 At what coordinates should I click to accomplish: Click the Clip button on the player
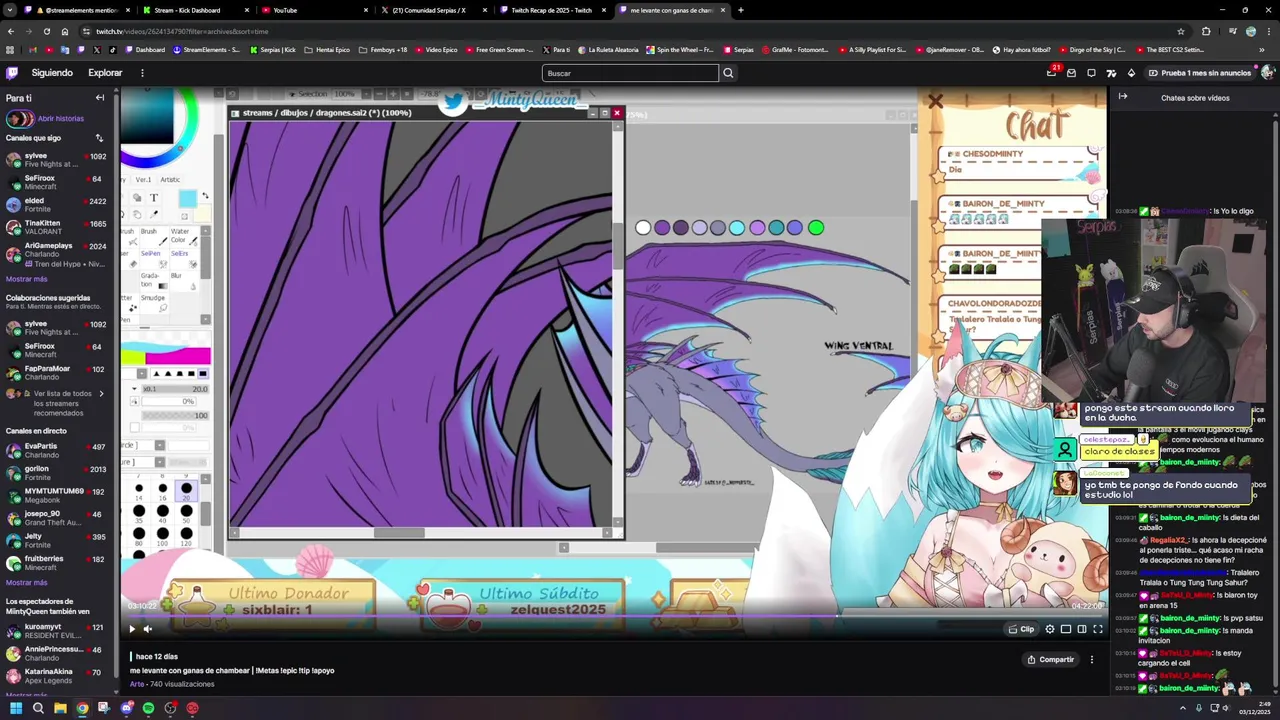point(1022,629)
